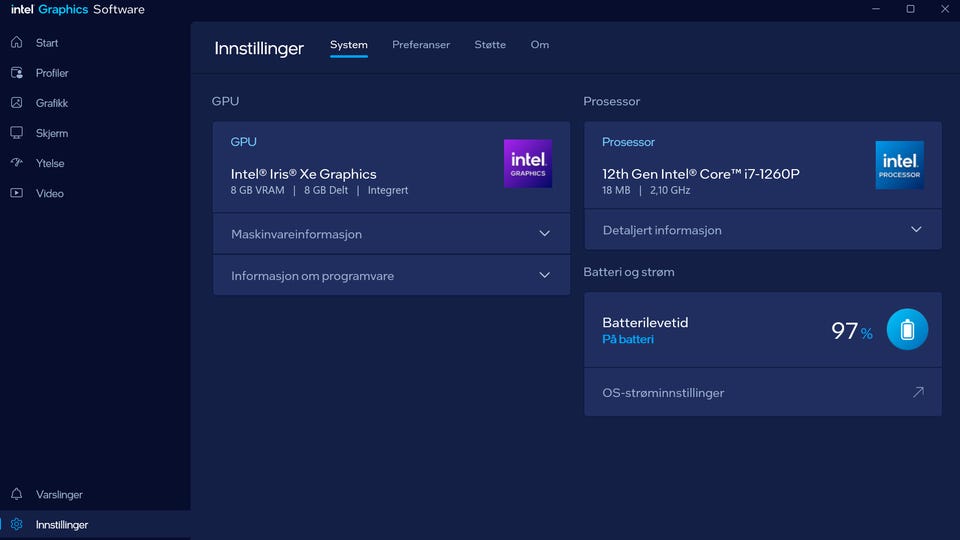Click the 2,10 GHz value
The width and height of the screenshot is (960, 540).
tap(670, 190)
